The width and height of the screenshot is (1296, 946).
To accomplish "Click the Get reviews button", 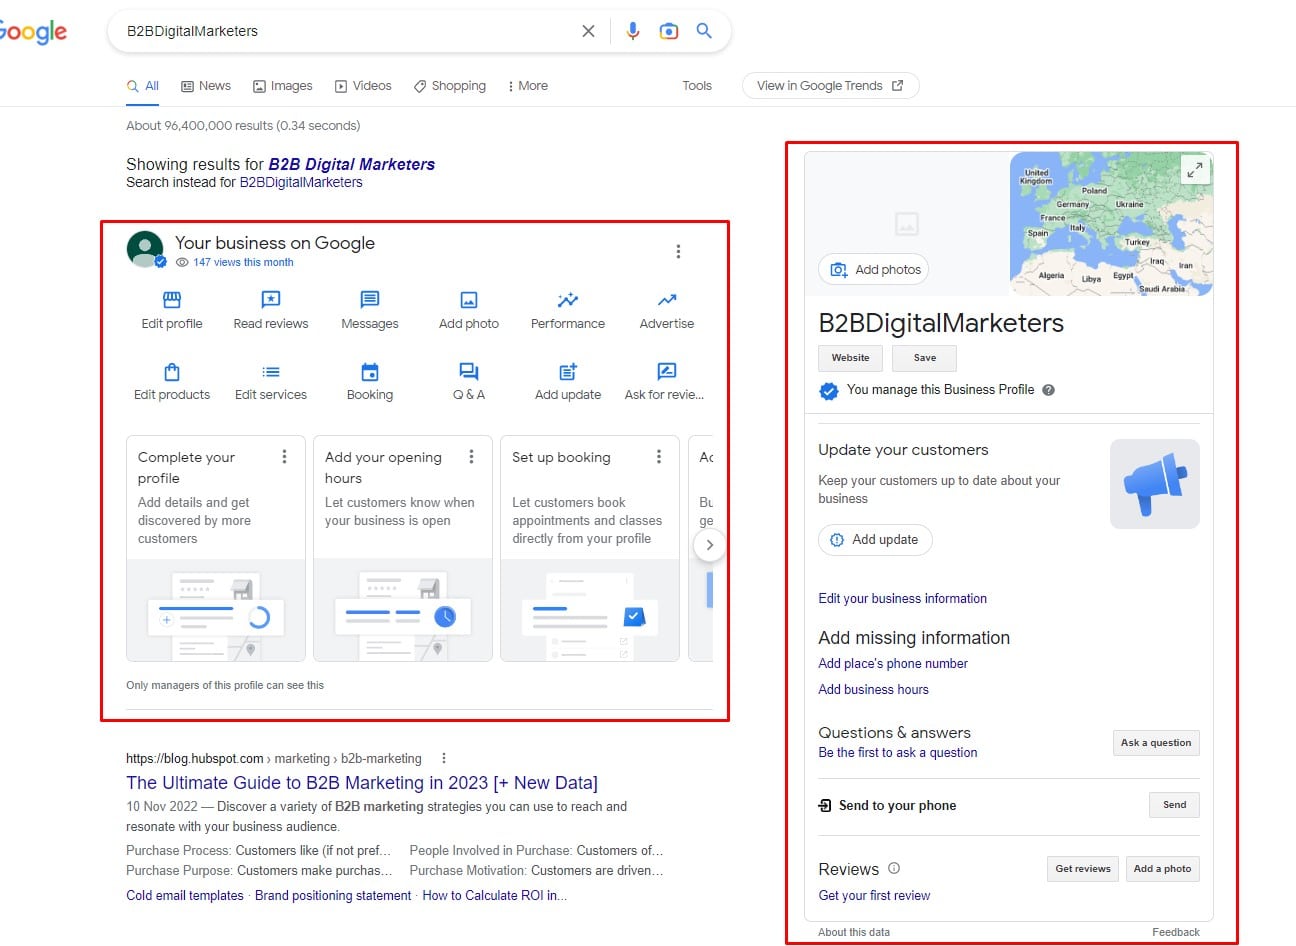I will (x=1083, y=869).
